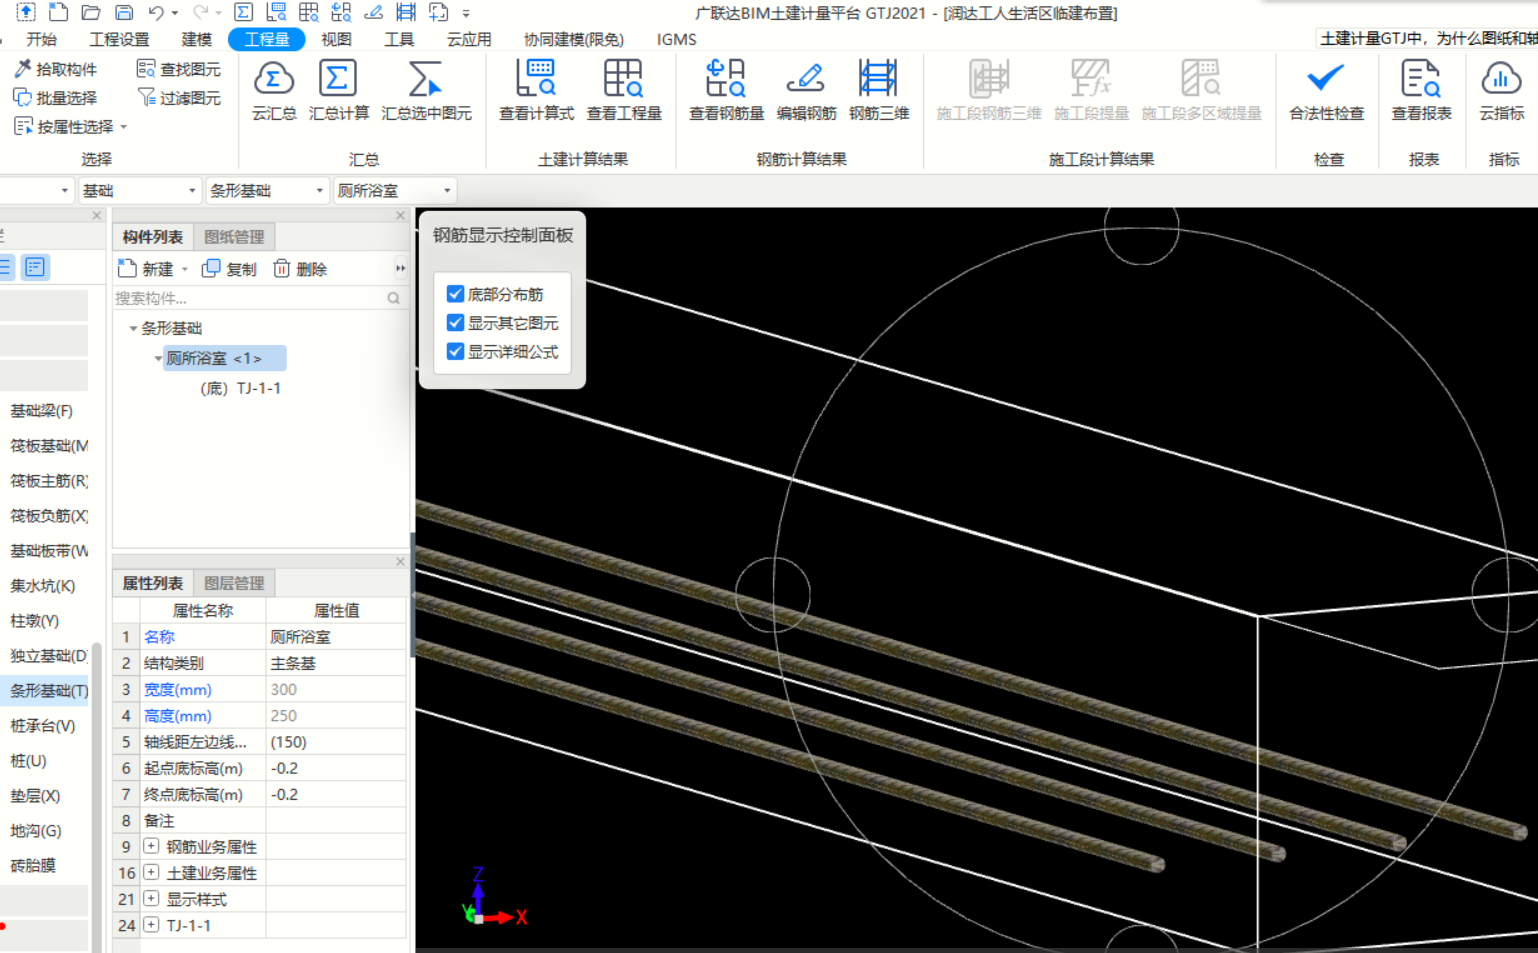Click 汇总选中图元 button

(426, 90)
